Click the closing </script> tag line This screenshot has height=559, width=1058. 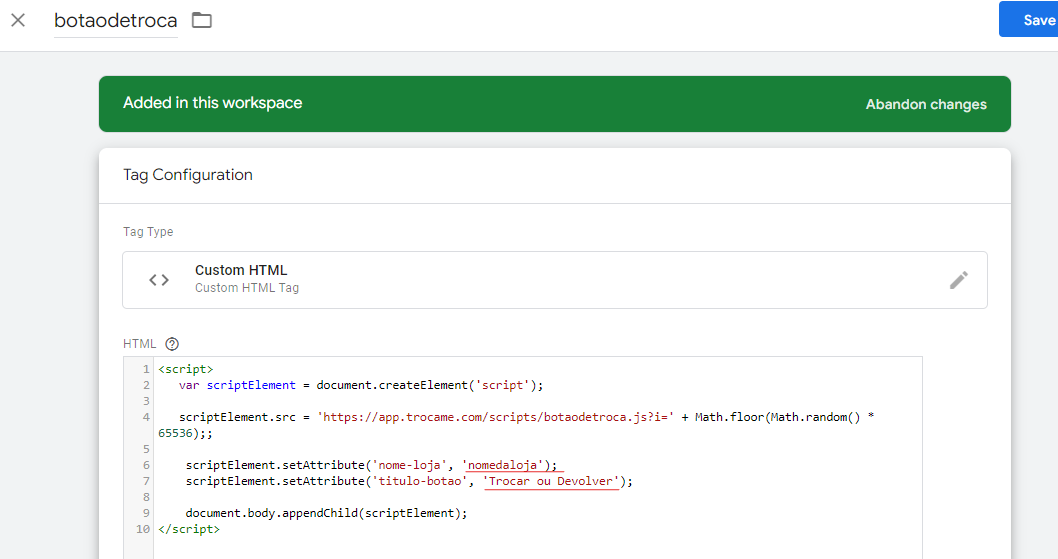[189, 529]
